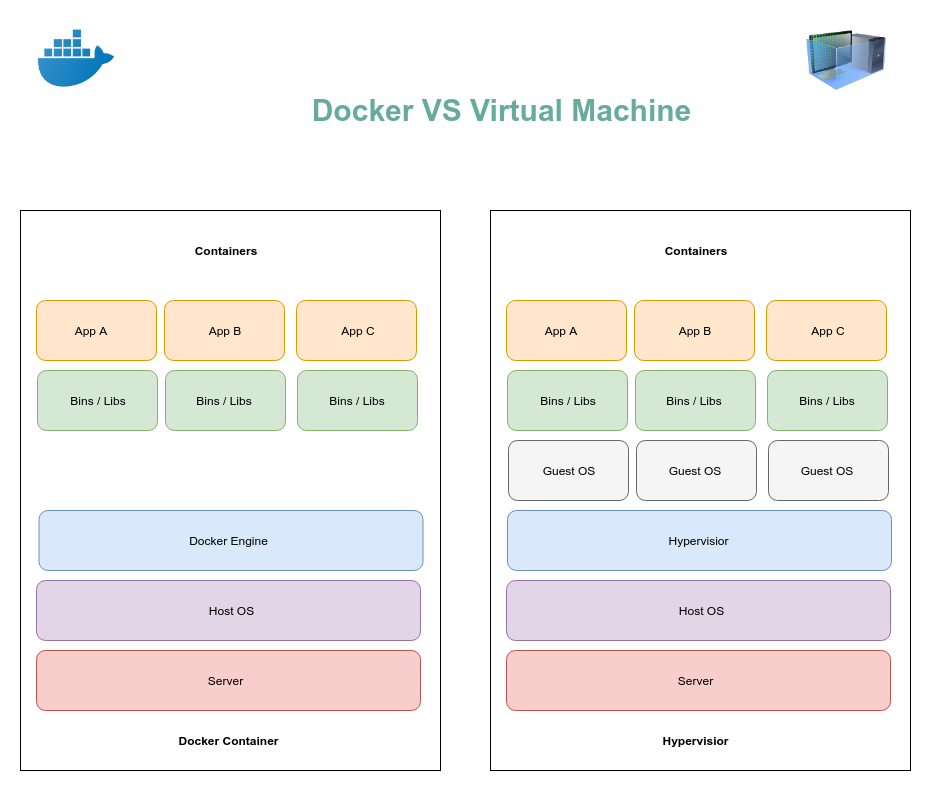Select Bins / Libs box under Docker App C
This screenshot has height=791, width=931.
coord(357,401)
